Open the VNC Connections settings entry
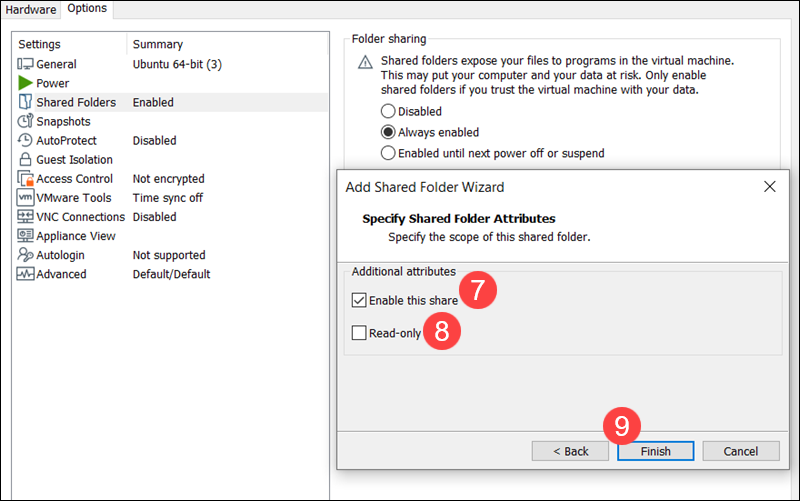 (80, 217)
